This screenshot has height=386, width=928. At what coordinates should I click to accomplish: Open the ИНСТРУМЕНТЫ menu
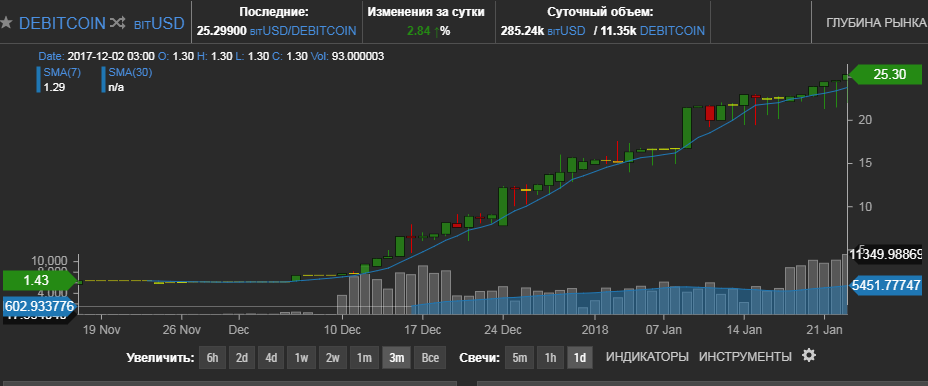745,357
